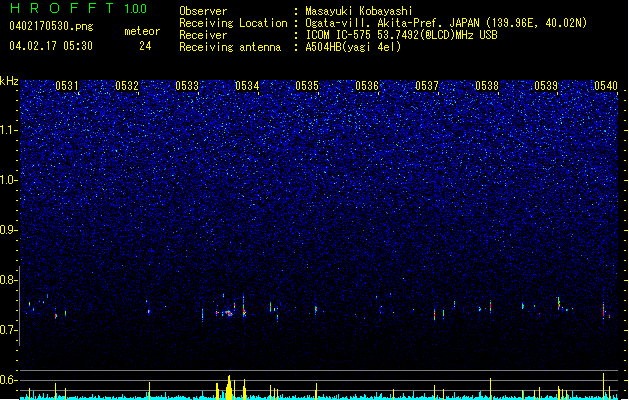Click the 0540 time marker
629x400 pixels.
pyautogui.click(x=606, y=86)
